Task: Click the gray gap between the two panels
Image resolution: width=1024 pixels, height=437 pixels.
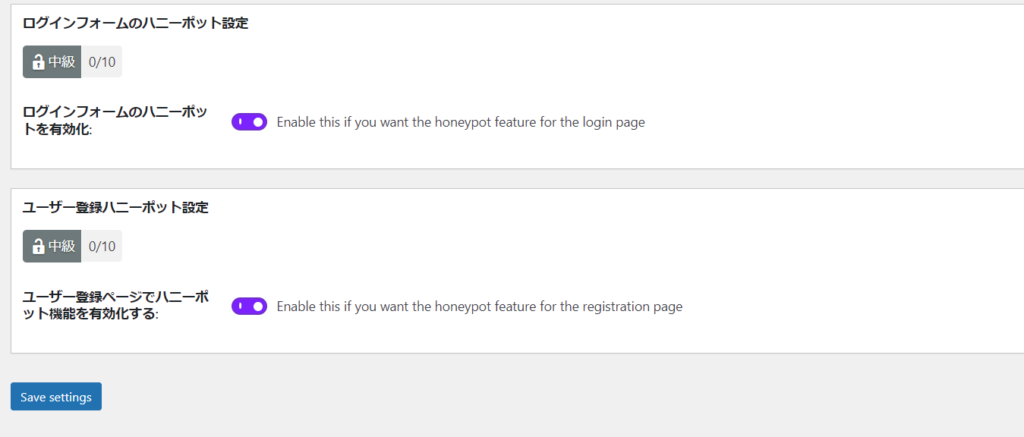Action: [500, 178]
